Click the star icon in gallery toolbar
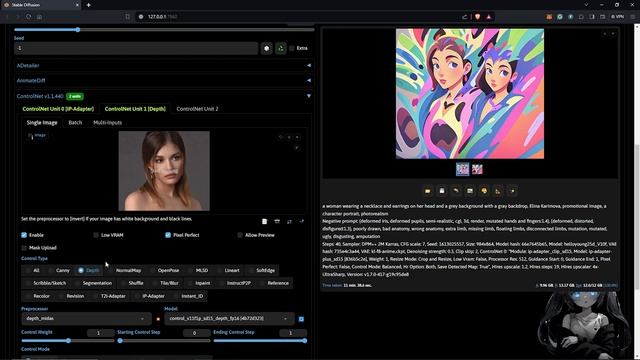Image resolution: width=640 pixels, height=360 pixels. click(x=513, y=191)
